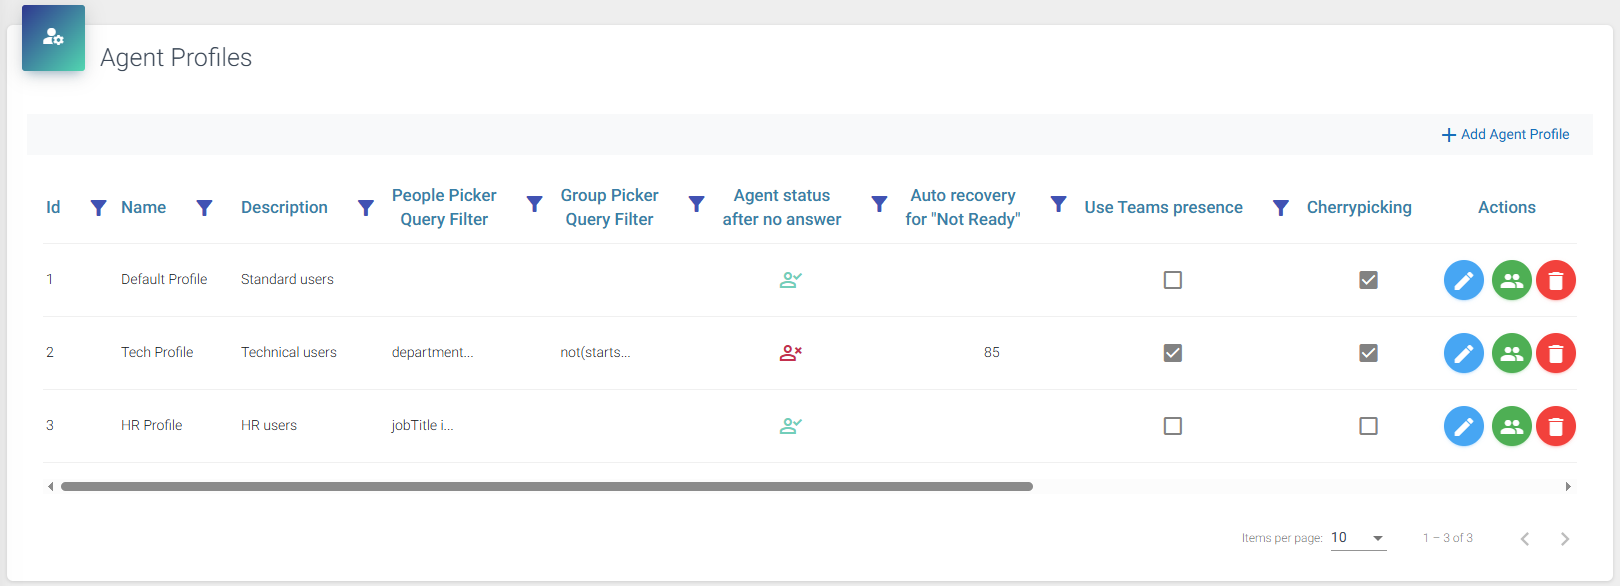Image resolution: width=1620 pixels, height=586 pixels.
Task: Click Add Agent Profile
Action: (x=1505, y=134)
